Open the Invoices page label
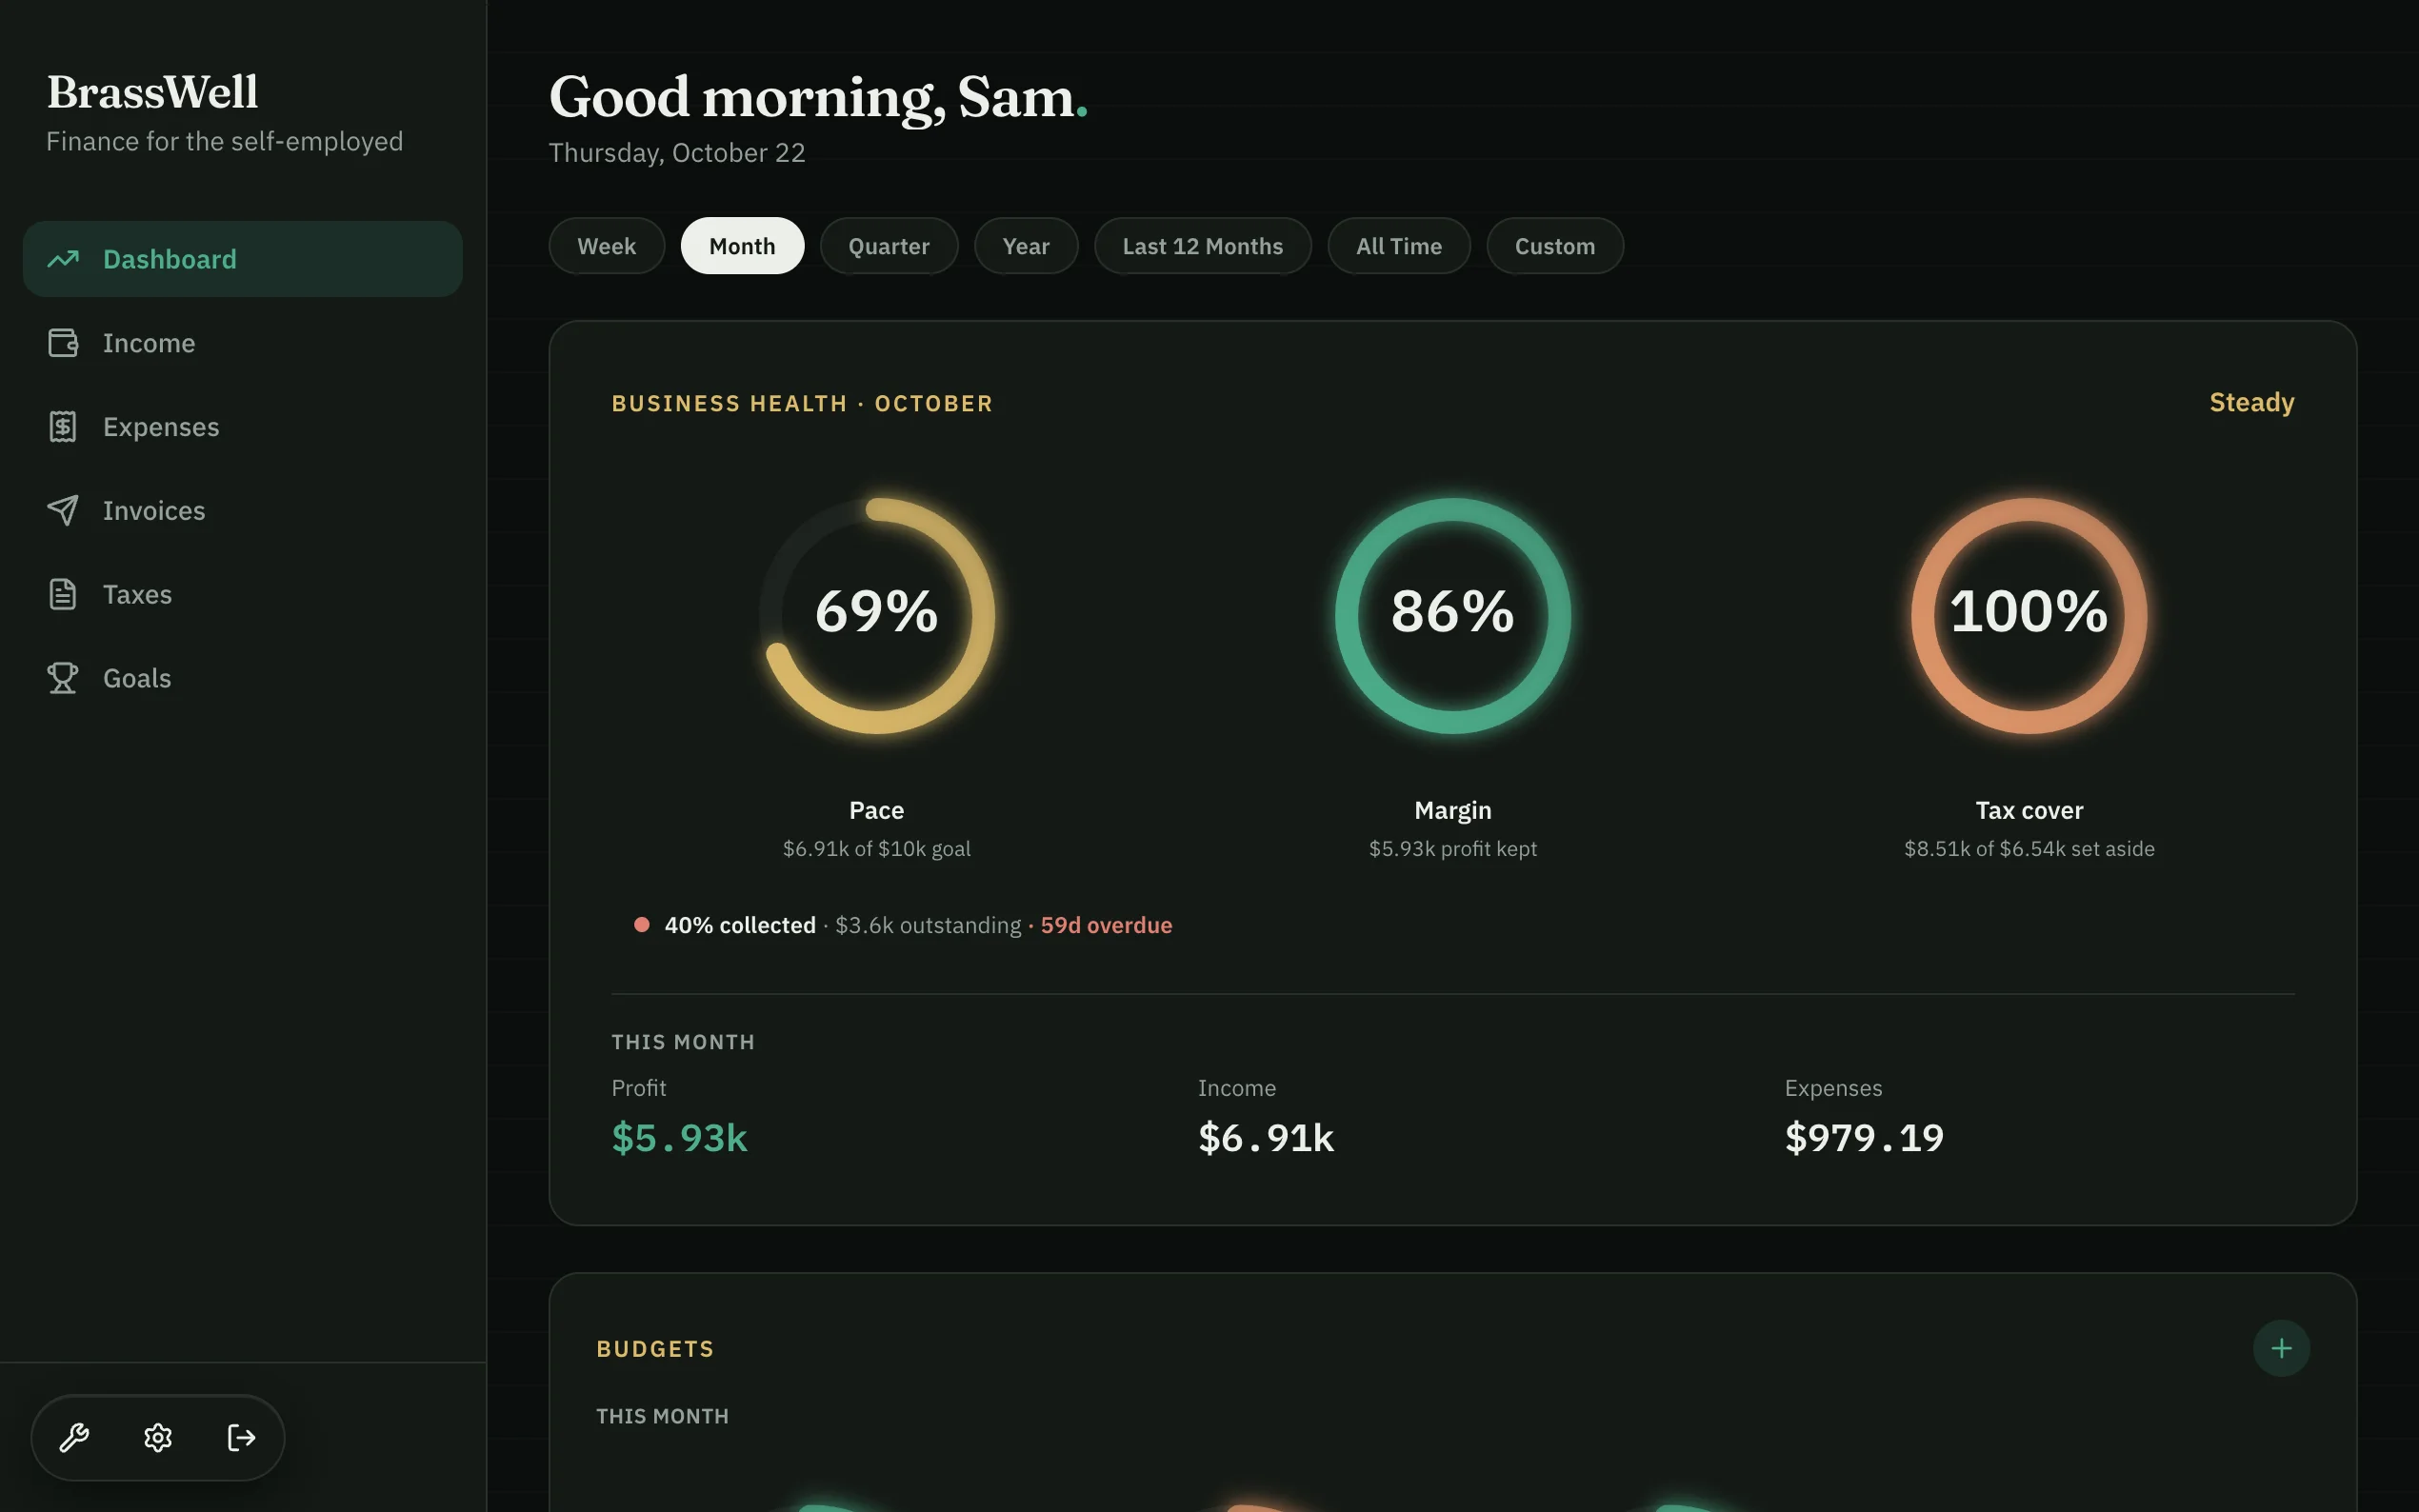This screenshot has height=1512, width=2419. tap(154, 510)
